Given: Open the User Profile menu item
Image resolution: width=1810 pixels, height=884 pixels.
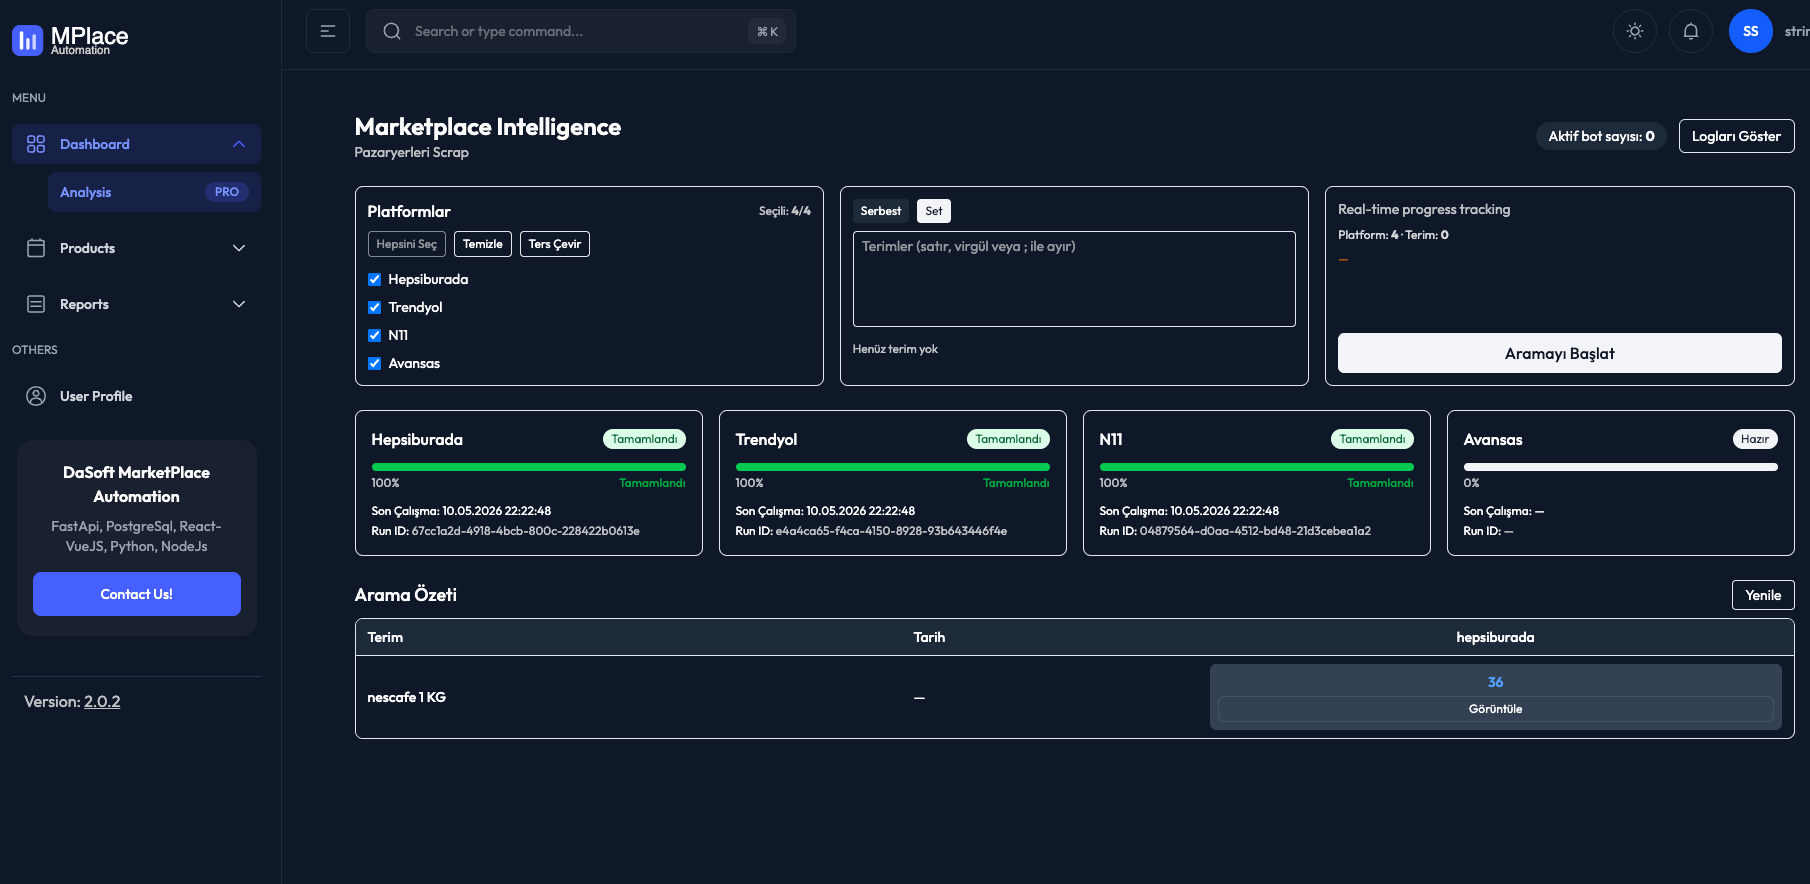Looking at the screenshot, I should tap(136, 396).
